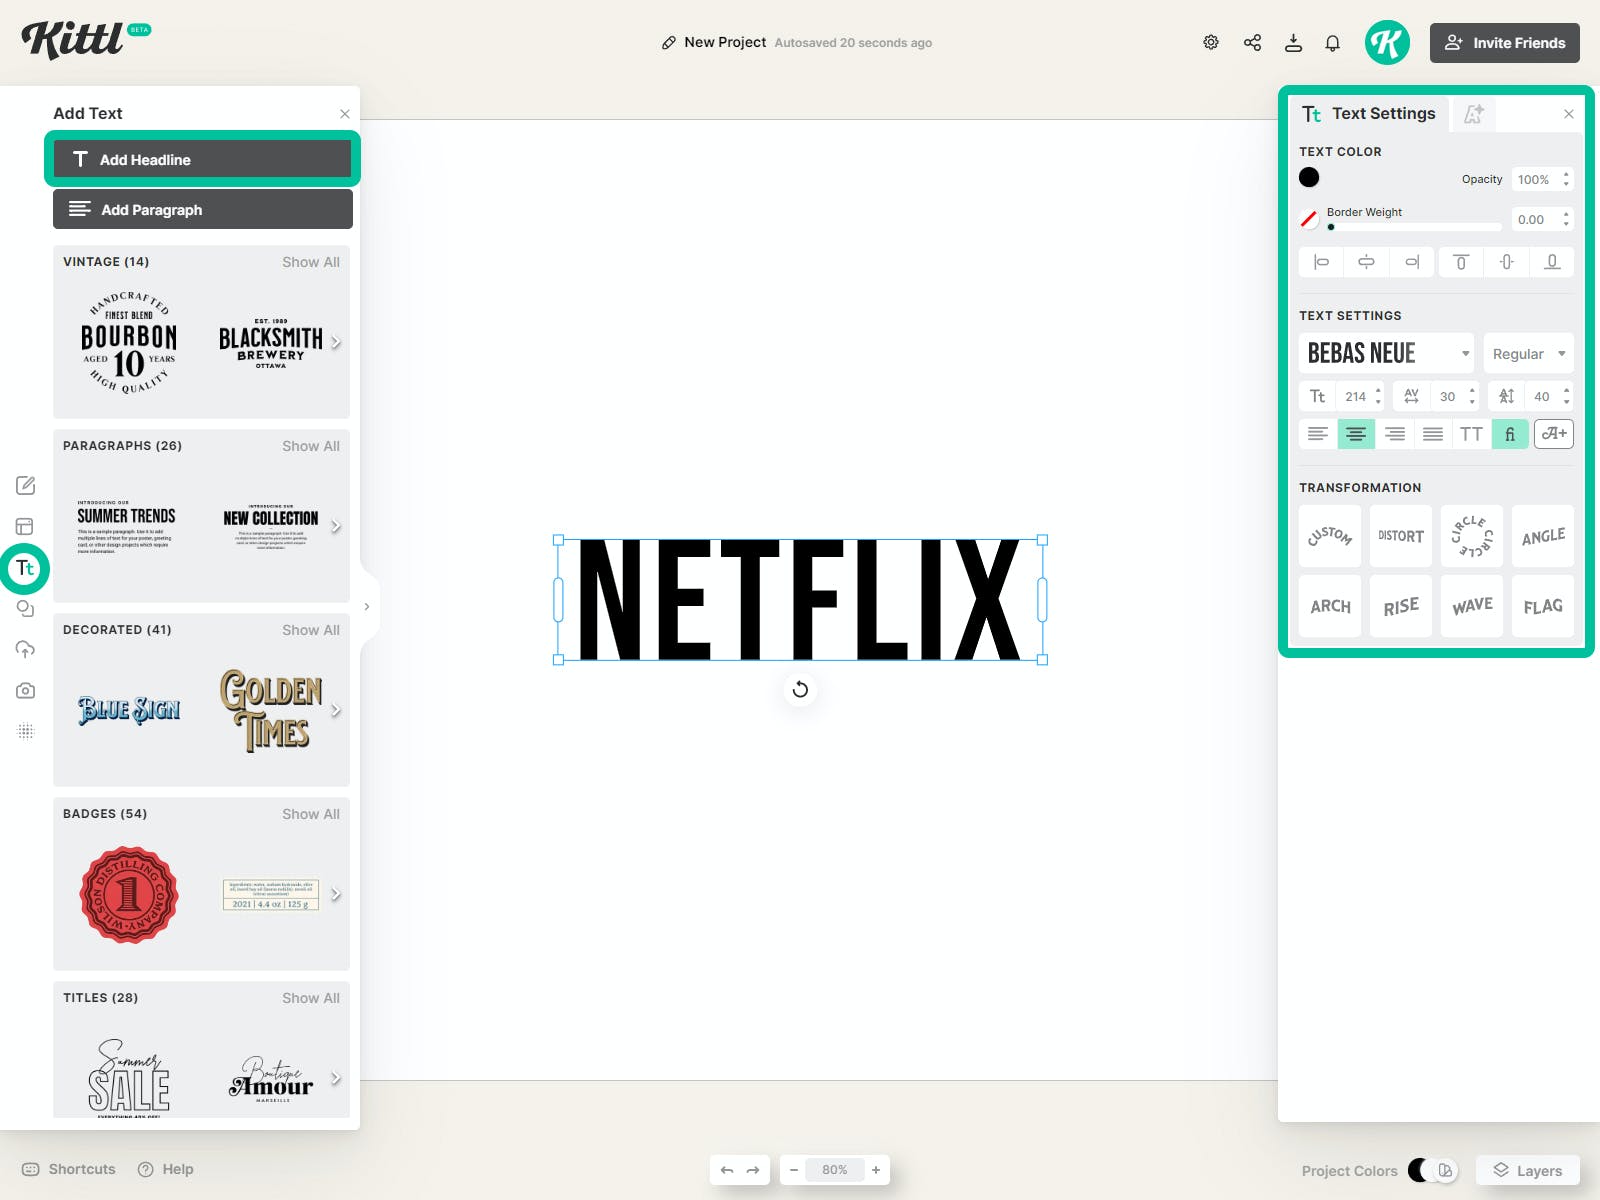
Task: Open the glyphs add button
Action: click(x=1553, y=434)
